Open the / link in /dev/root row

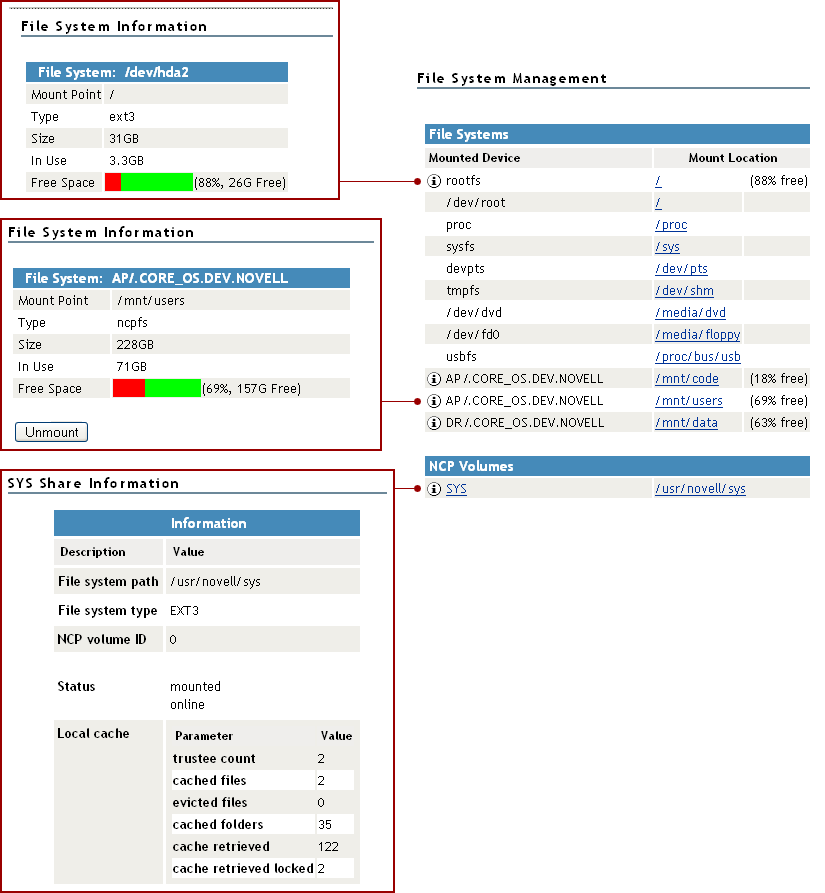658,203
